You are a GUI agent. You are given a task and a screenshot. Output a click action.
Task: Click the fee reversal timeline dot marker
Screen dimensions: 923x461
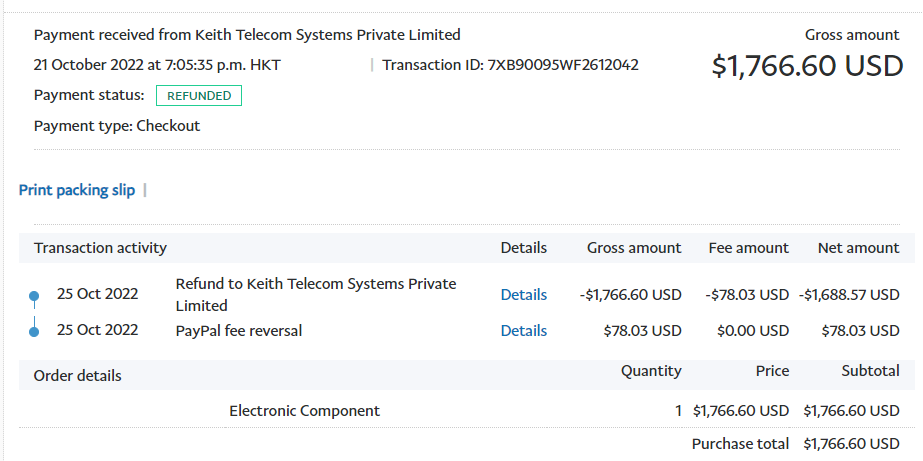pos(34,331)
